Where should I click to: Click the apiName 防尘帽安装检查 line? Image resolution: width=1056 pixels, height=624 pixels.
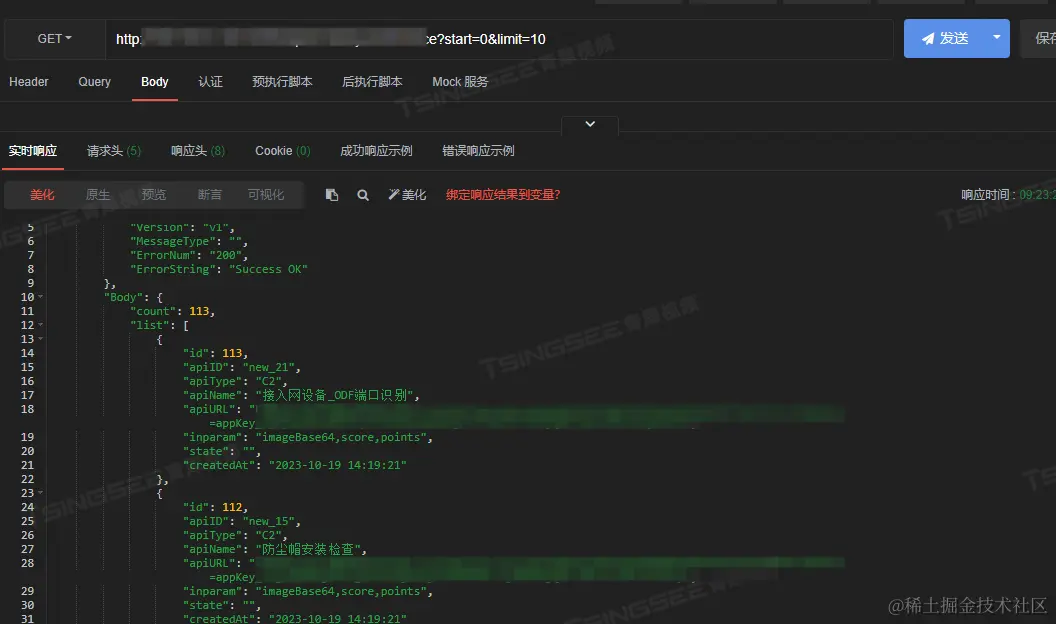point(275,549)
